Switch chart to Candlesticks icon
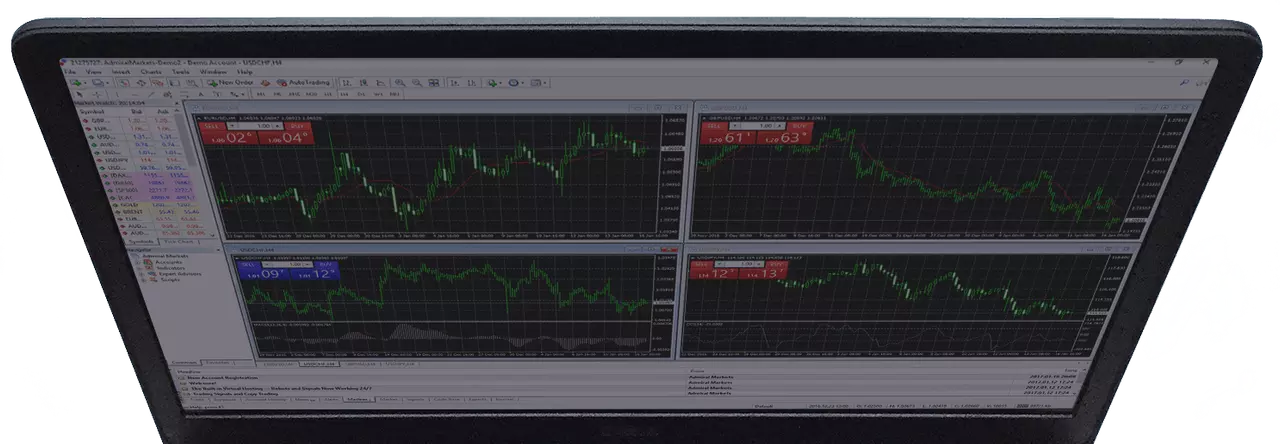Image resolution: width=1280 pixels, height=444 pixels. (363, 83)
